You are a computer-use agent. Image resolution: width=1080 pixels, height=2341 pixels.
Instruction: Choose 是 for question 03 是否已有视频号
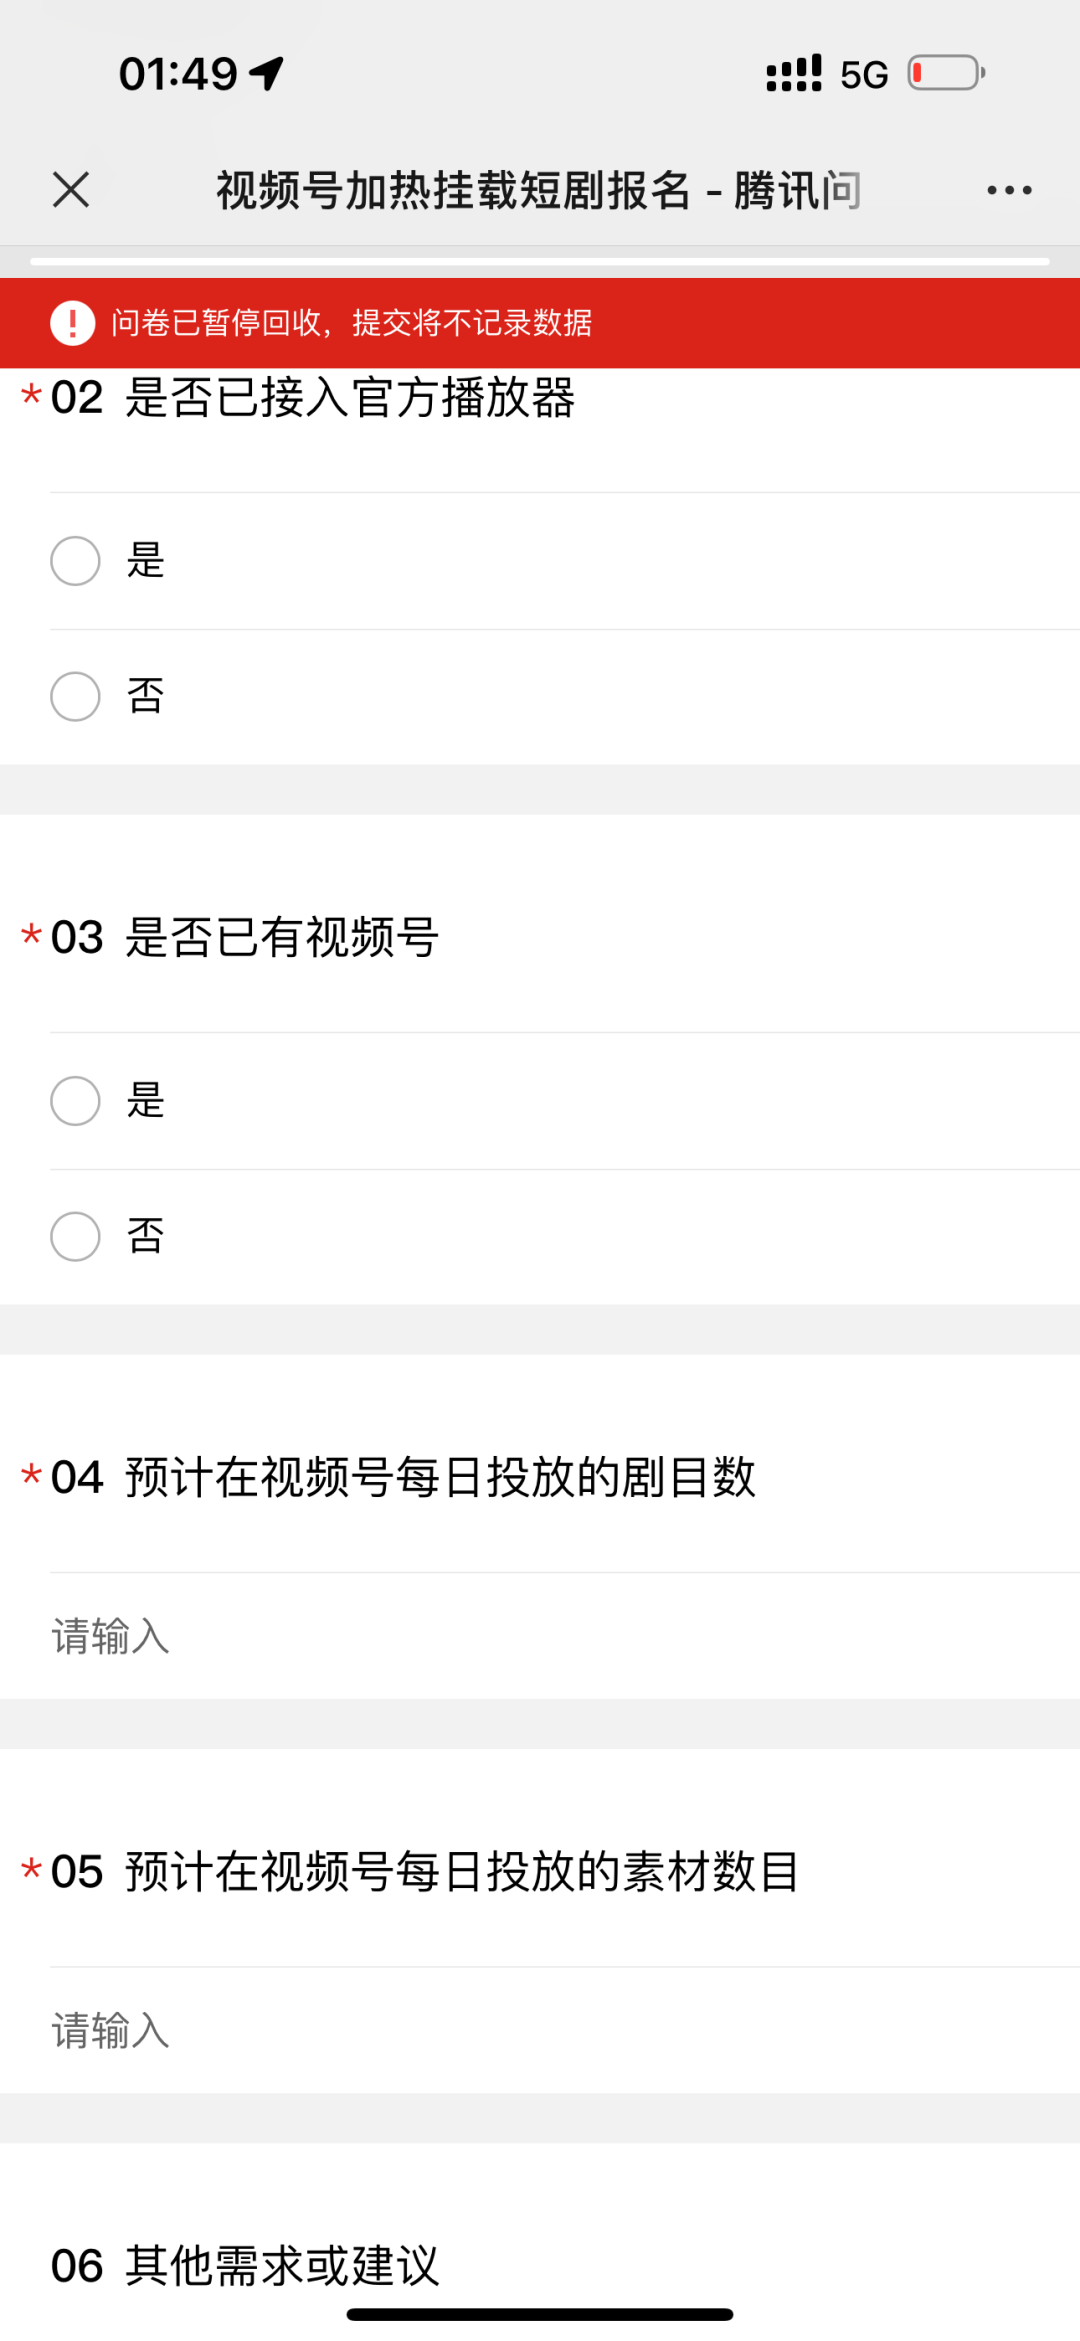[x=74, y=1101]
